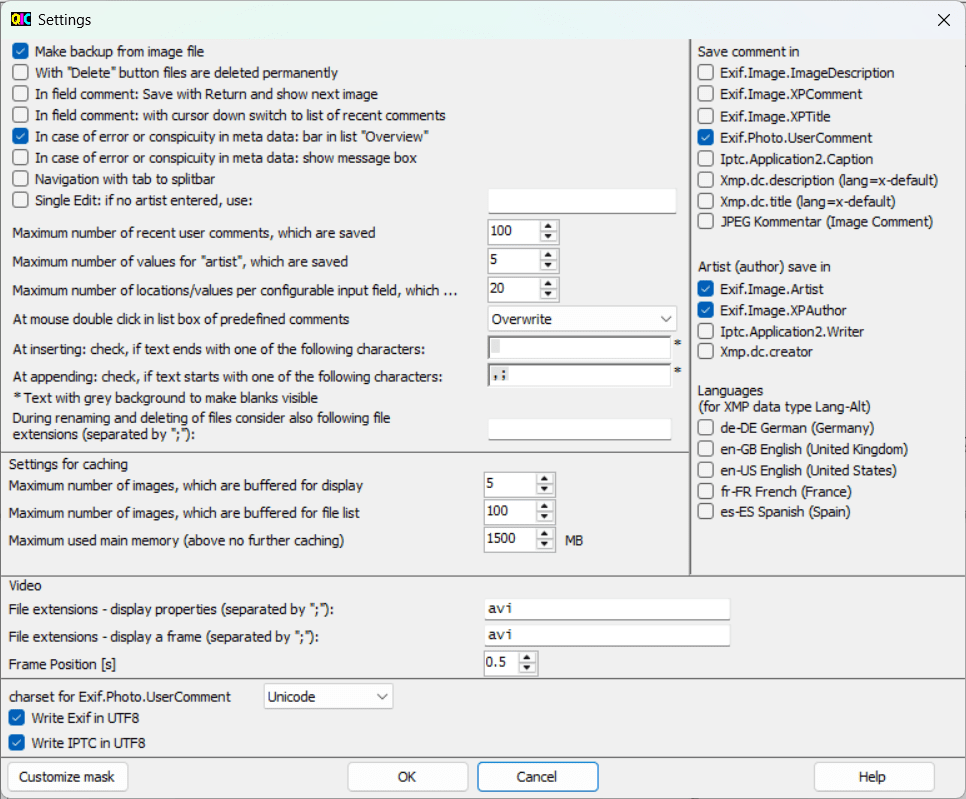Increase Frame Position seconds value
Viewport: 966px width, 799px height.
(x=527, y=657)
